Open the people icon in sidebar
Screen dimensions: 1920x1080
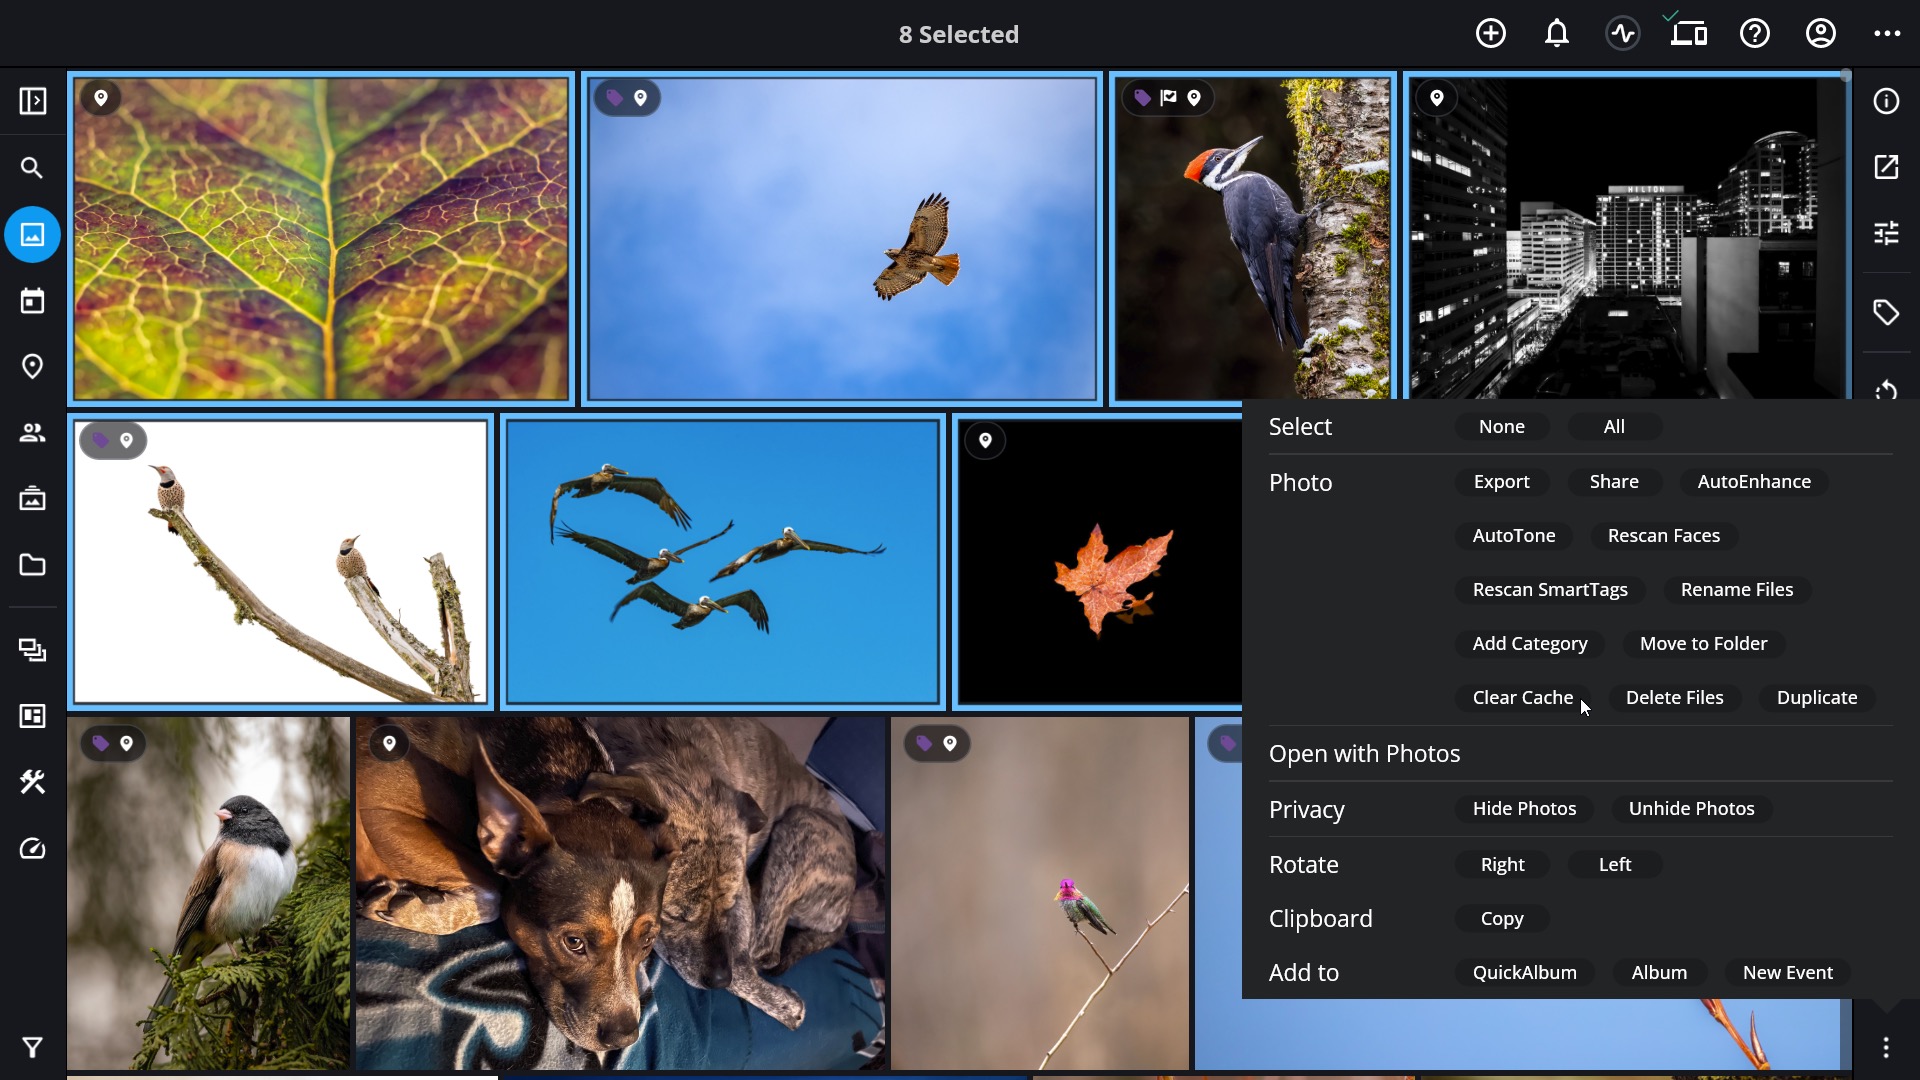32,433
